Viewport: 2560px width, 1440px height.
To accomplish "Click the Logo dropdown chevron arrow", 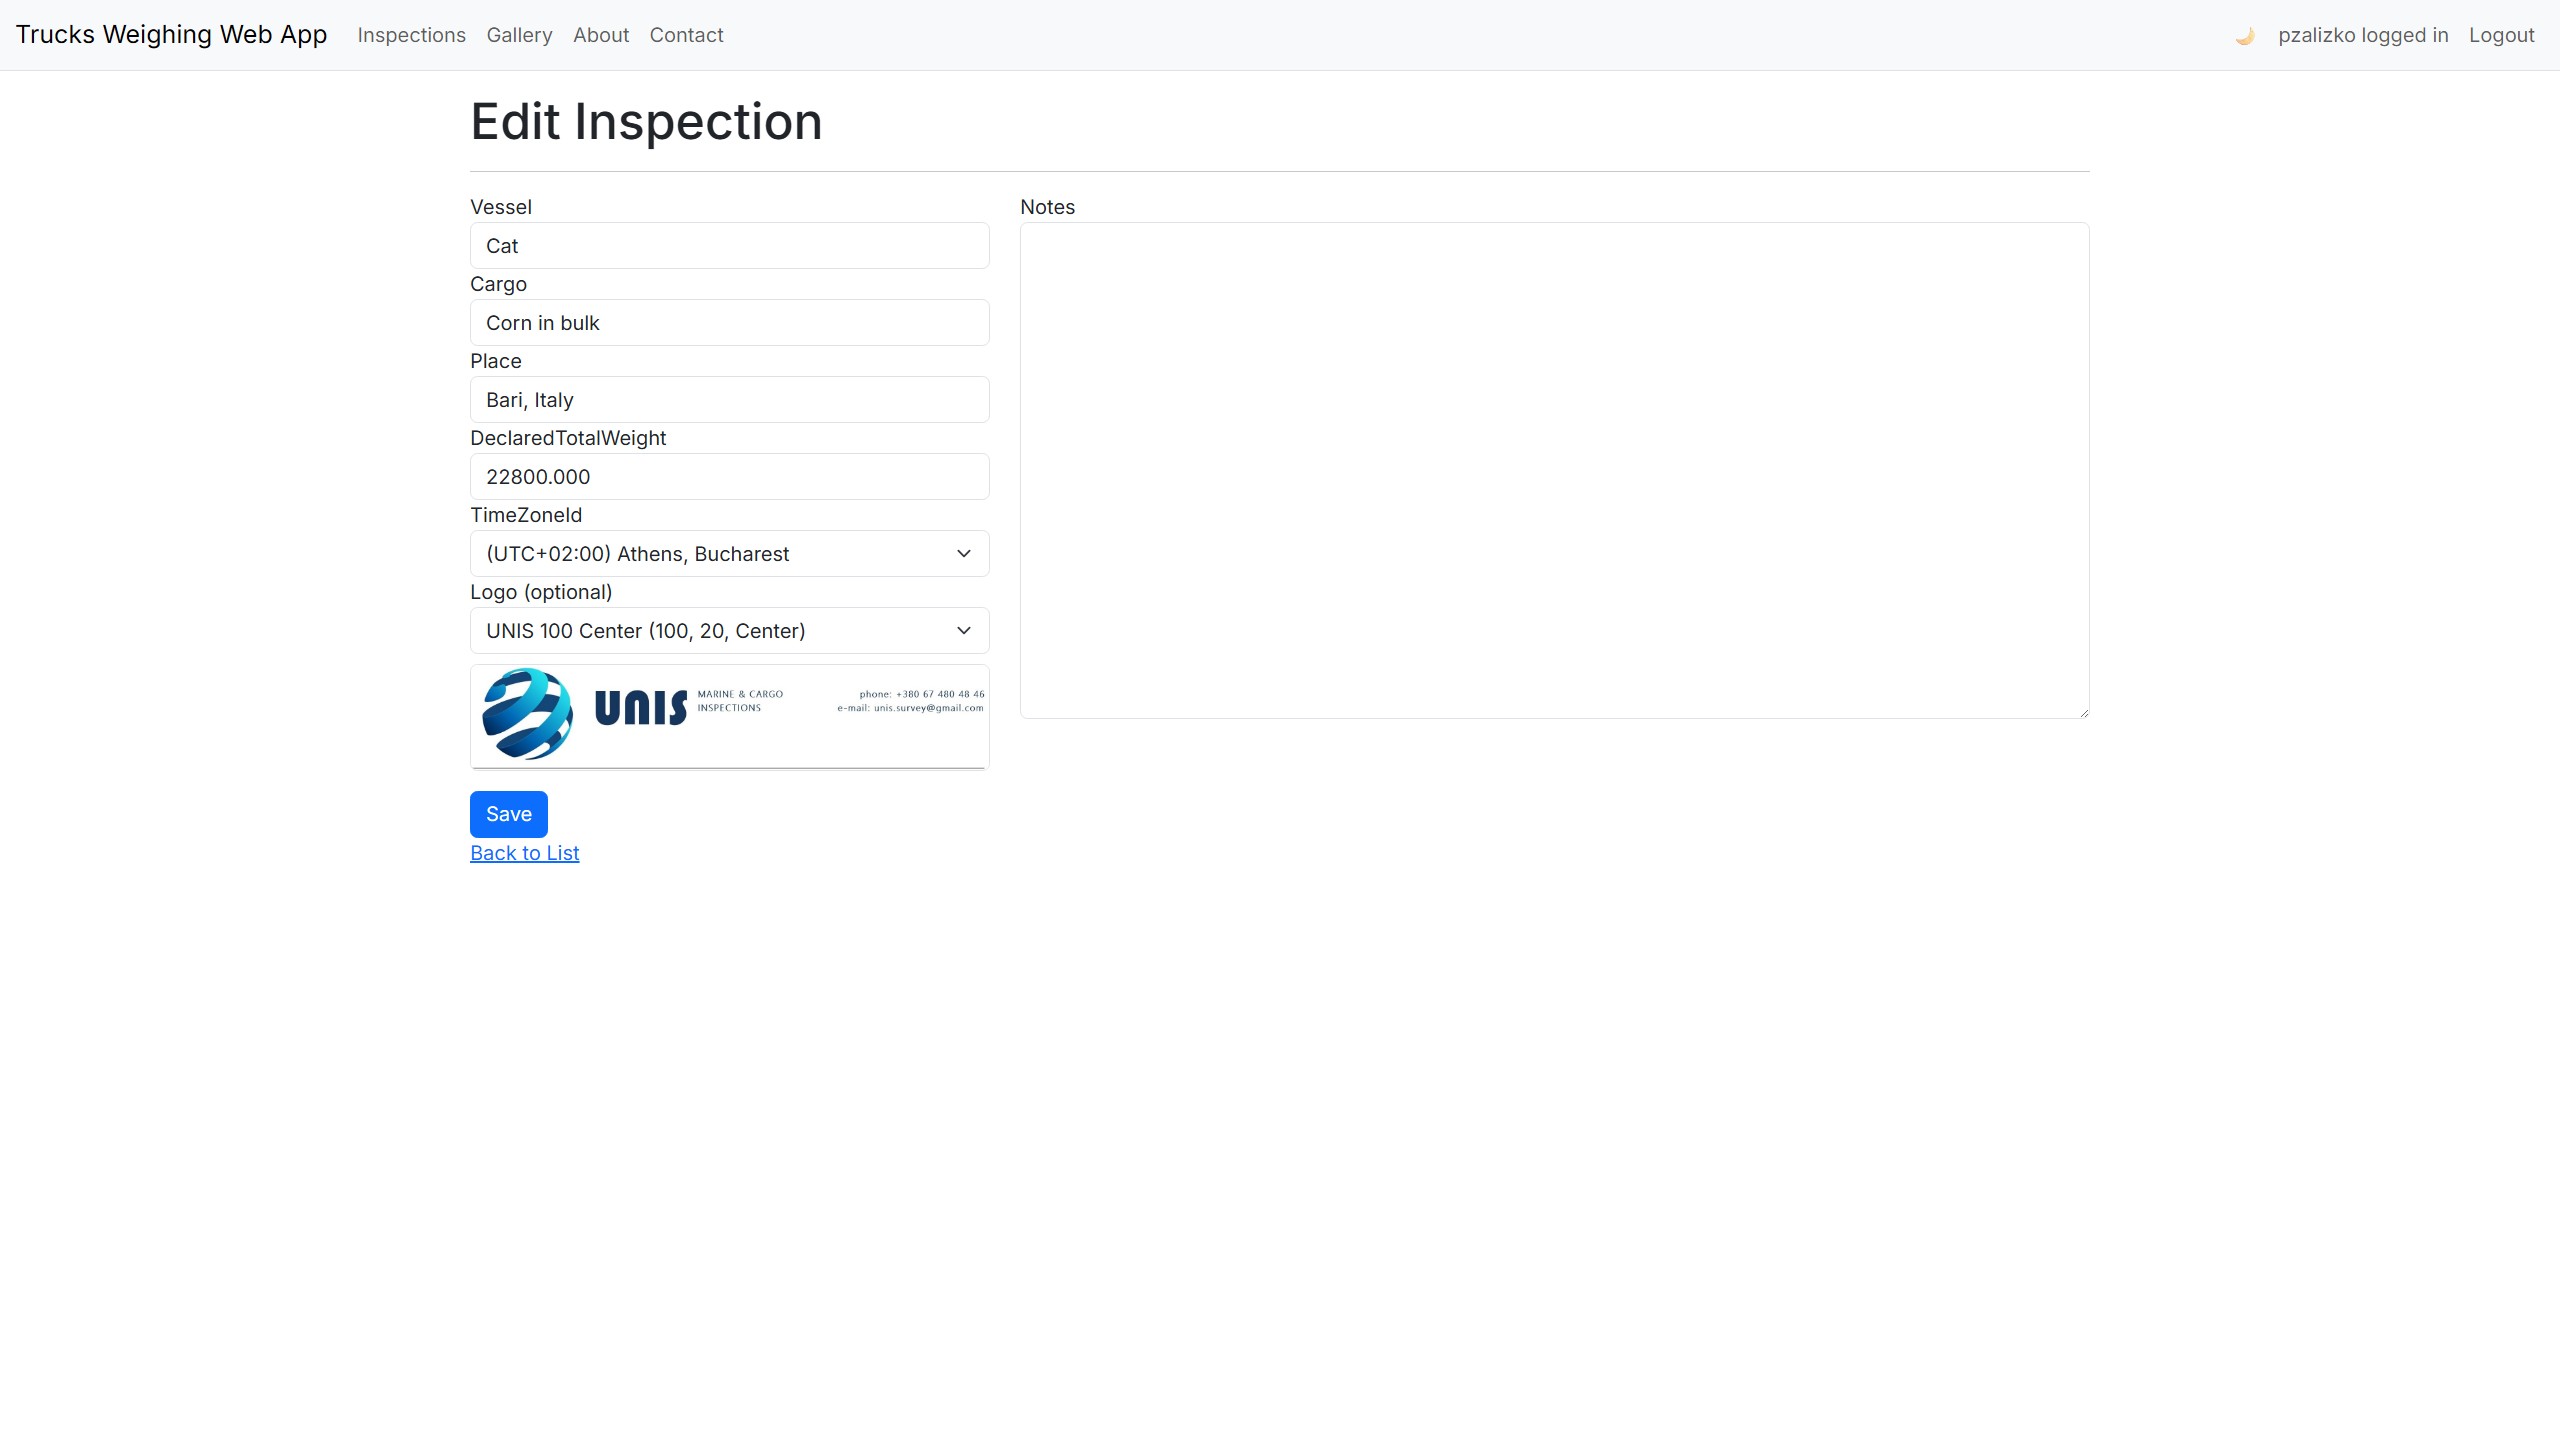I will click(x=963, y=631).
